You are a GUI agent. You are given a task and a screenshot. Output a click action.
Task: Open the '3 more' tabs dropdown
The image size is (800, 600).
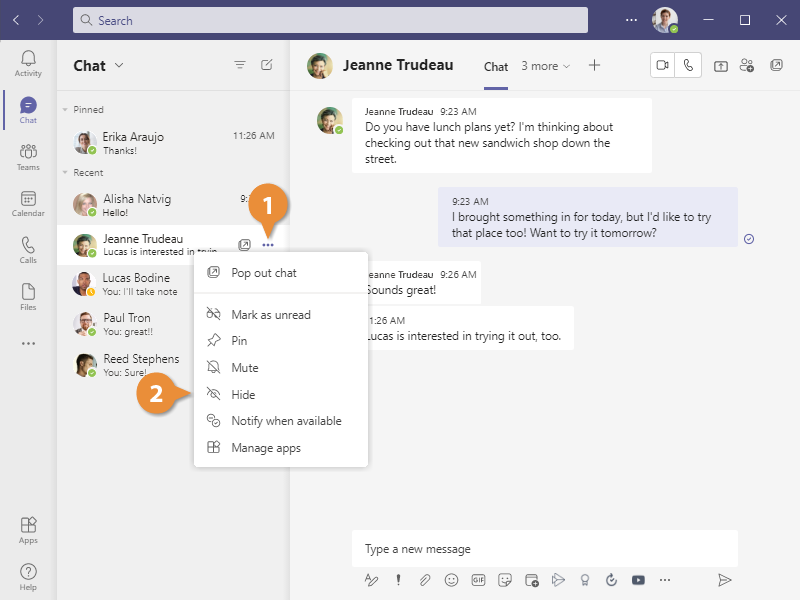coord(545,66)
